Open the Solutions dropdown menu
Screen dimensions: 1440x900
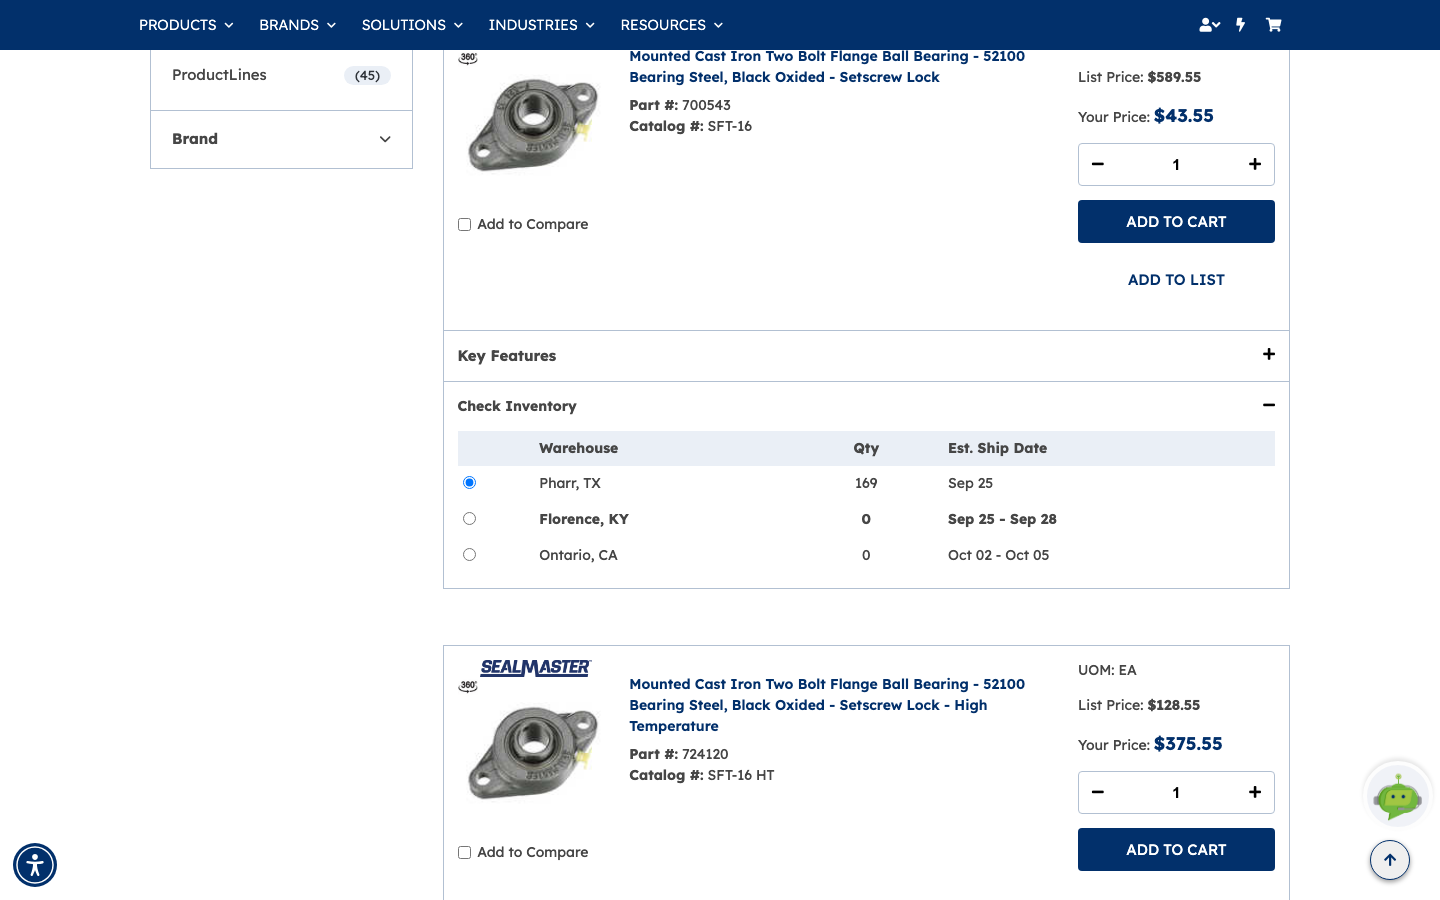point(412,25)
